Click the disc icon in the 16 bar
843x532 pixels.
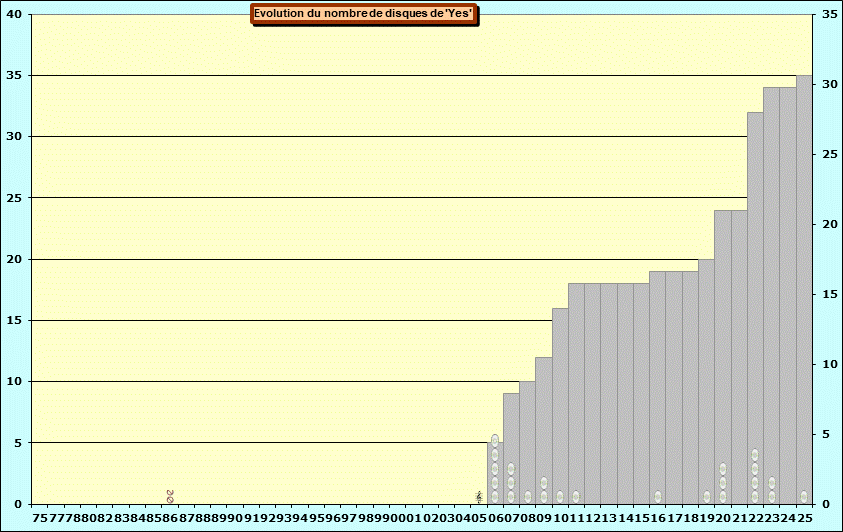658,497
